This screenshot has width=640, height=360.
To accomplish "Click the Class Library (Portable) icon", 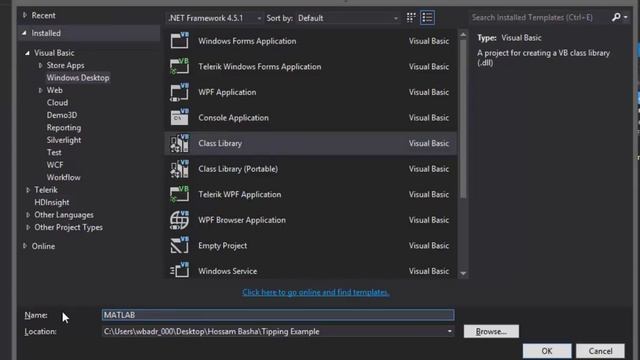I will click(180, 169).
